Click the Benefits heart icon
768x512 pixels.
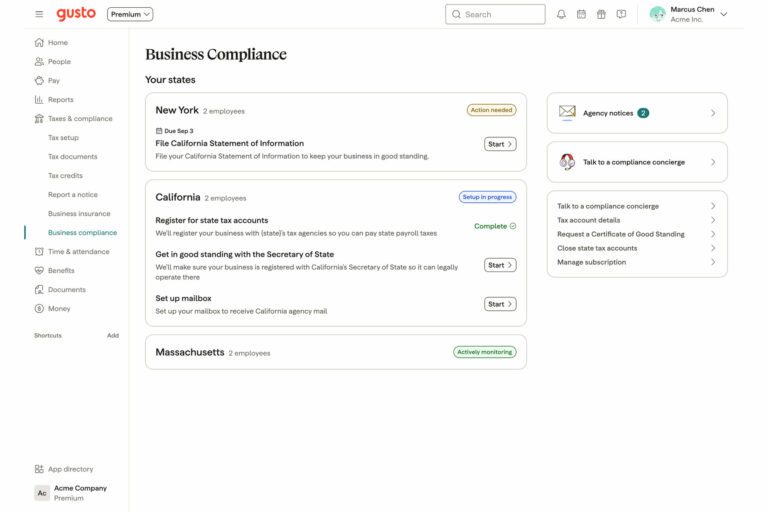pos(39,270)
